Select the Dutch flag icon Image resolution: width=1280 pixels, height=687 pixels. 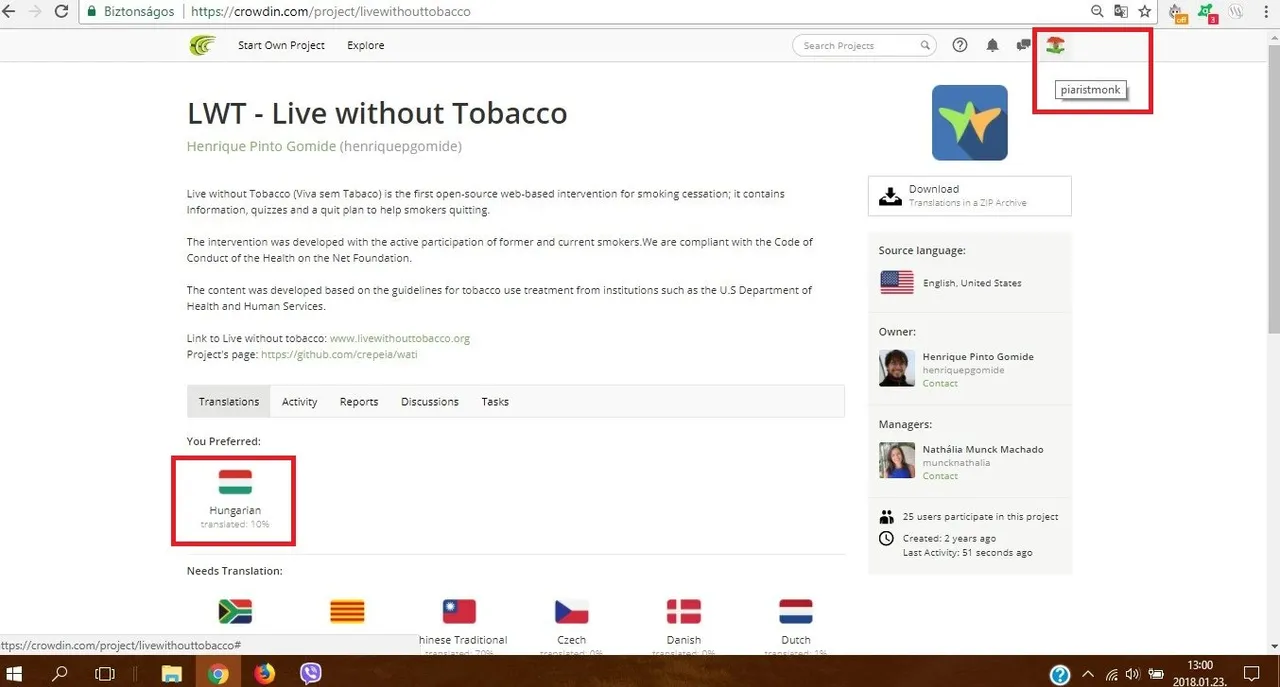(x=796, y=612)
